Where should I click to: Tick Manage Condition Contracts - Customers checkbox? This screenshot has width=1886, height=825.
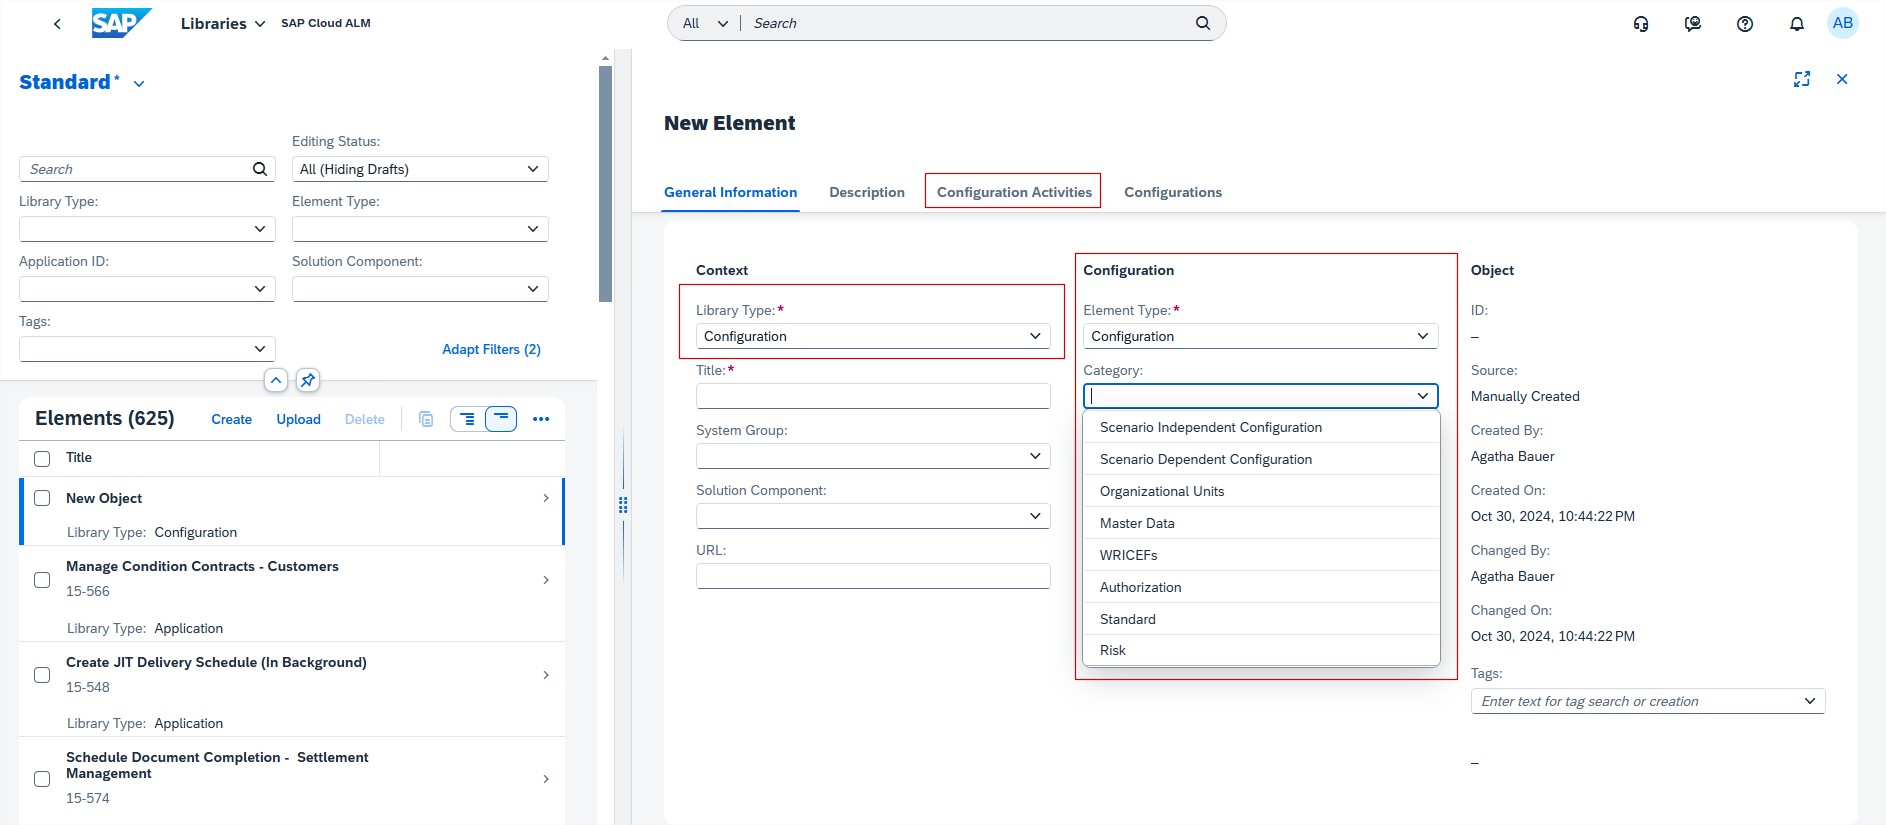pos(42,580)
